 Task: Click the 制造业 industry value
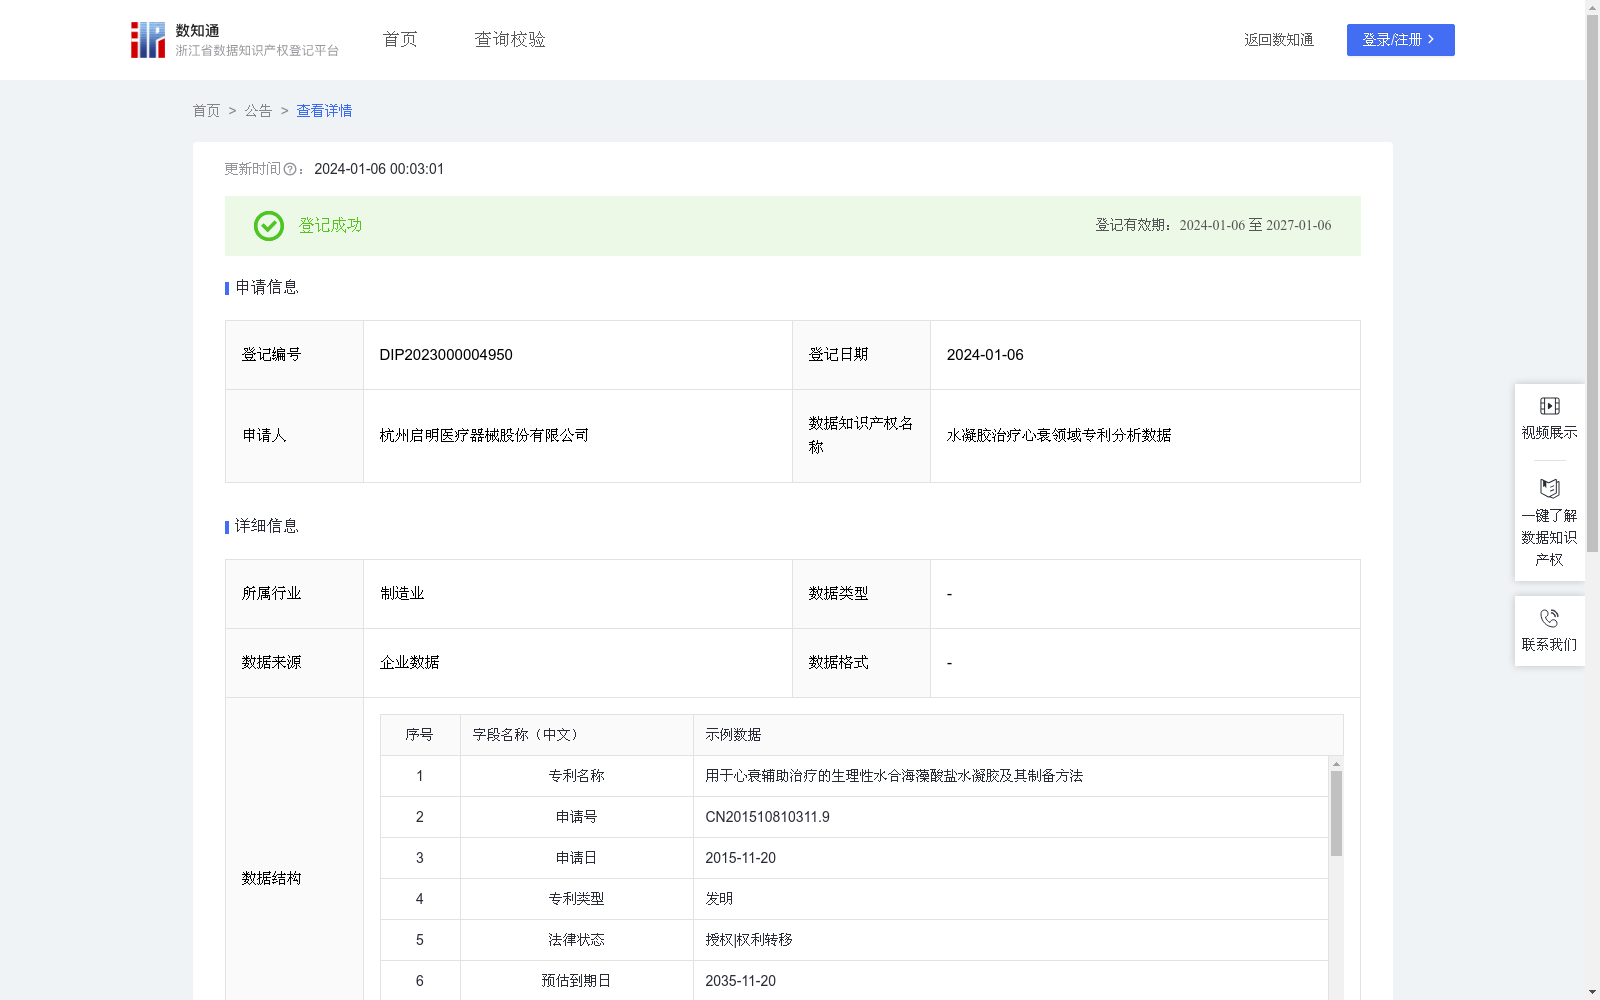[x=402, y=594]
